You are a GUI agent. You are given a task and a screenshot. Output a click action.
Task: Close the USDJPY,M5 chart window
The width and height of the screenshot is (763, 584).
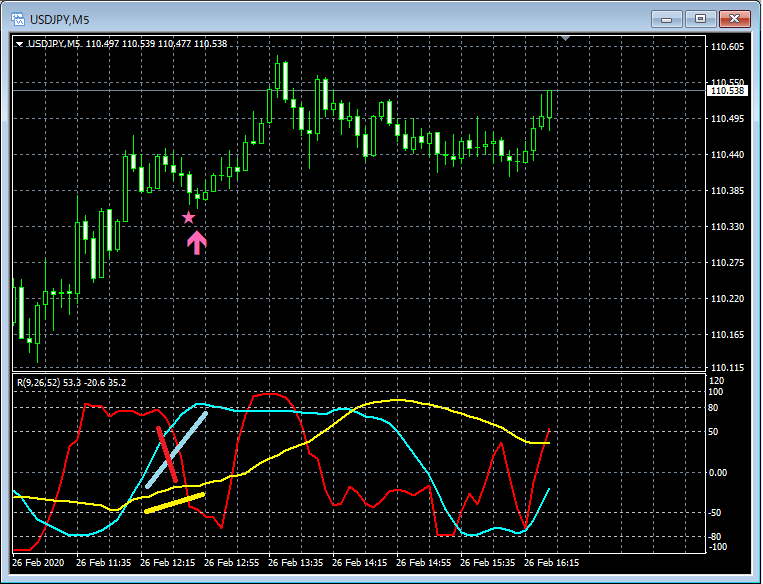(x=734, y=19)
